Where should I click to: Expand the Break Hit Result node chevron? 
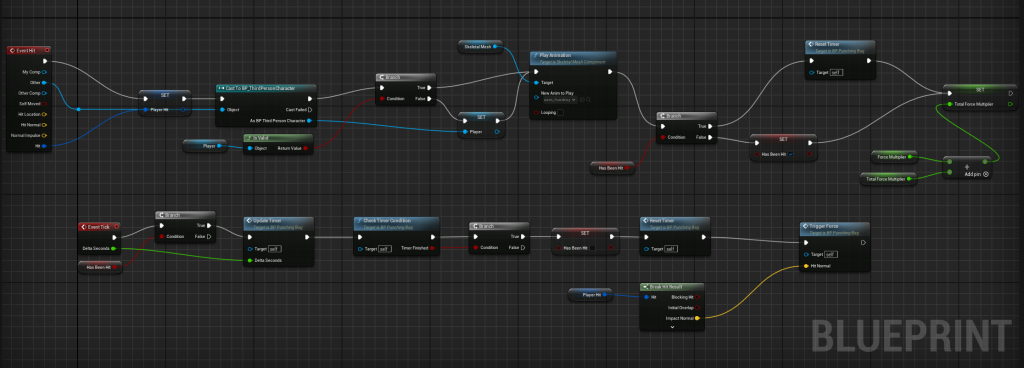point(672,327)
